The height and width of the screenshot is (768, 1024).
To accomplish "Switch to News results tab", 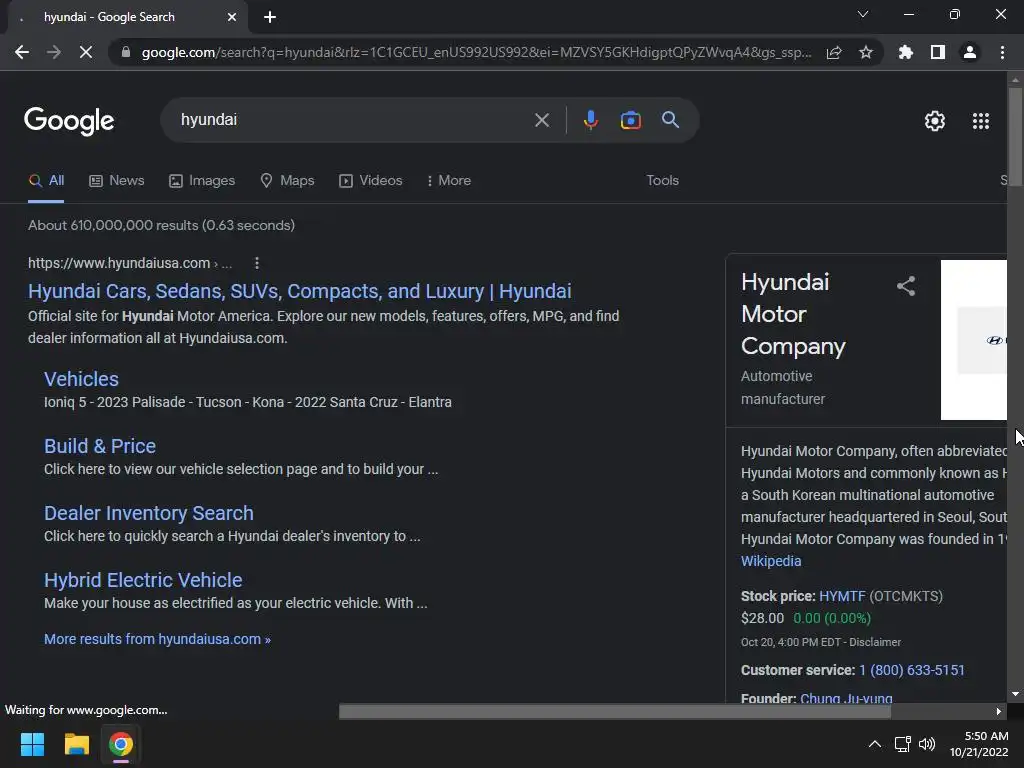I will tap(117, 181).
